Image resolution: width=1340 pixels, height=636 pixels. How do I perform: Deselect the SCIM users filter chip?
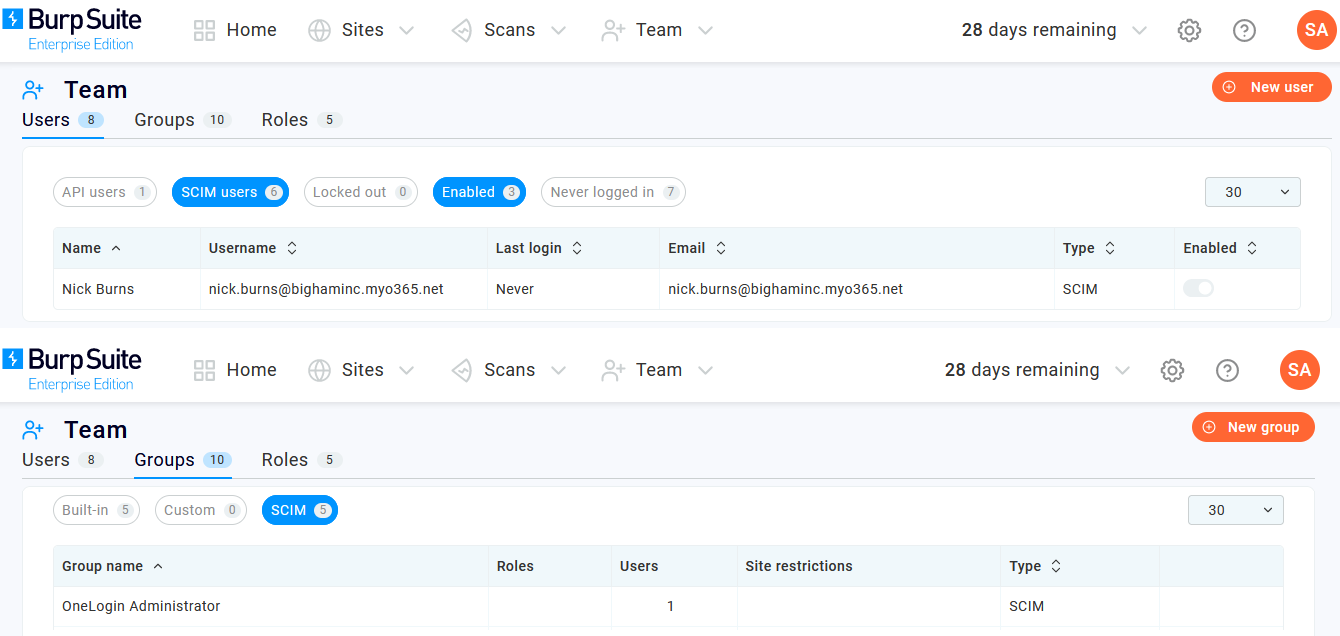coord(230,192)
